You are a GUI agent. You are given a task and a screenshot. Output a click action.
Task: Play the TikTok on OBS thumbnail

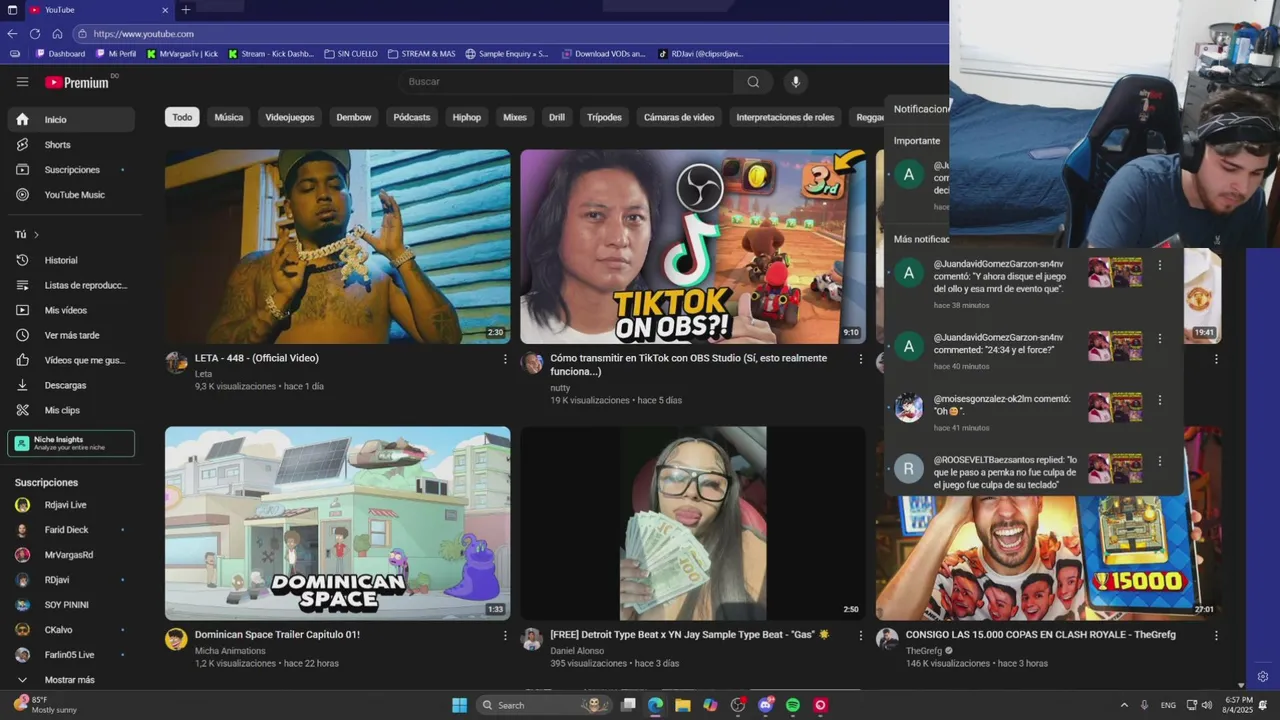click(693, 247)
